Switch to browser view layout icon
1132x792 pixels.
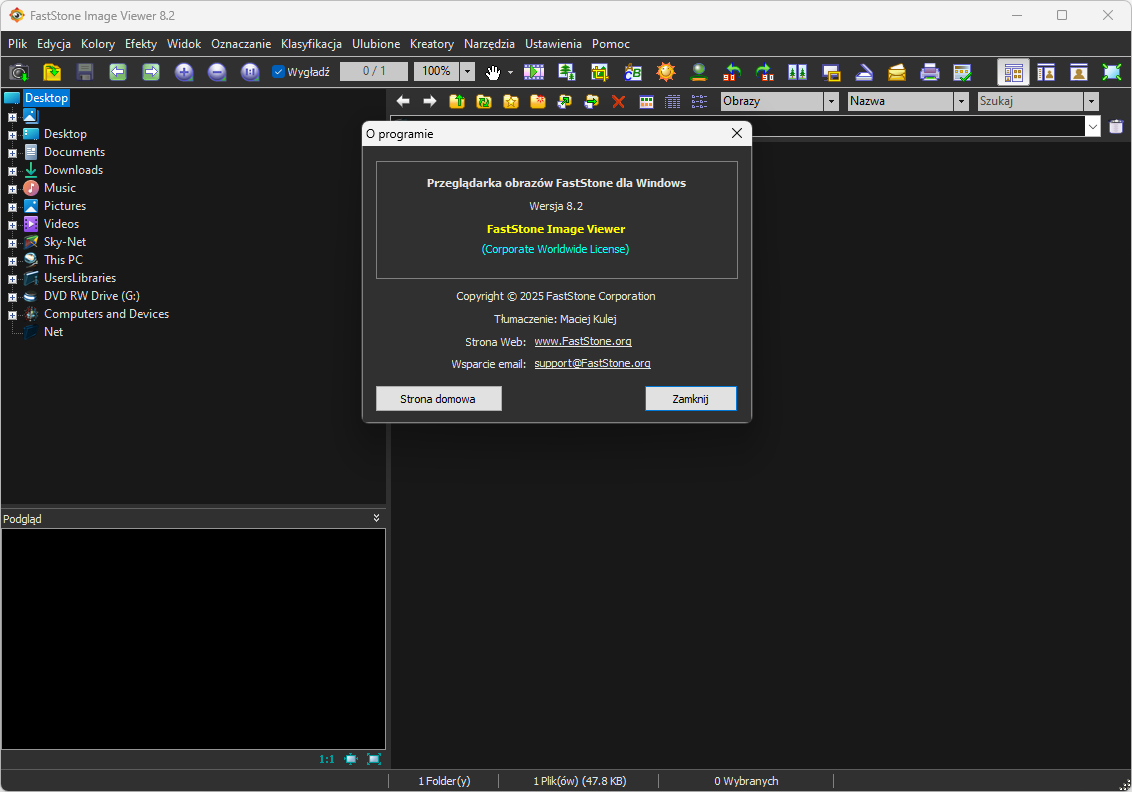[1014, 72]
